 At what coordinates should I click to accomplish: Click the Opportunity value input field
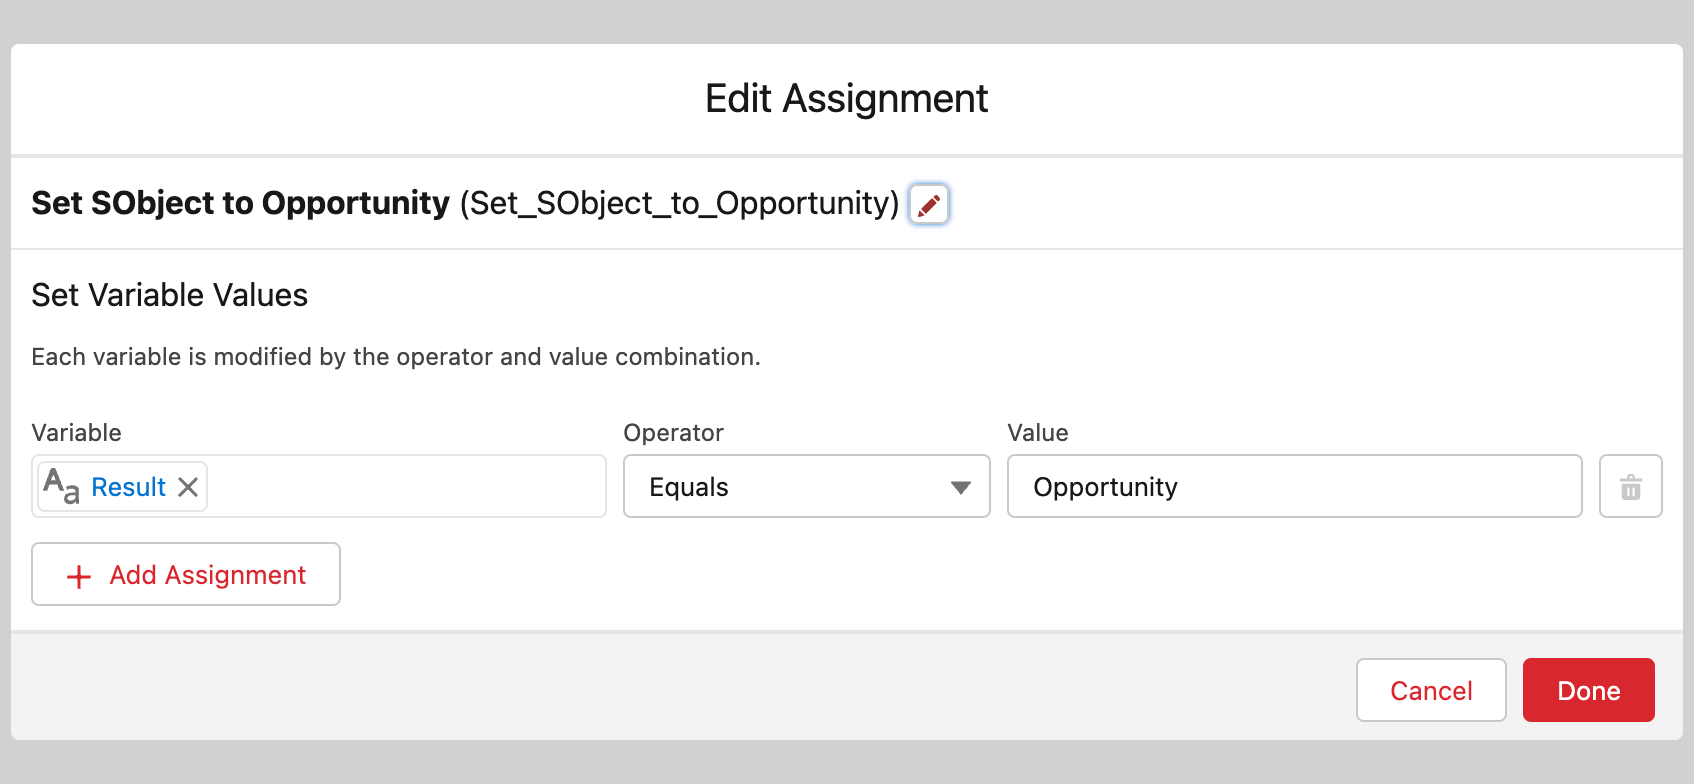point(1294,487)
